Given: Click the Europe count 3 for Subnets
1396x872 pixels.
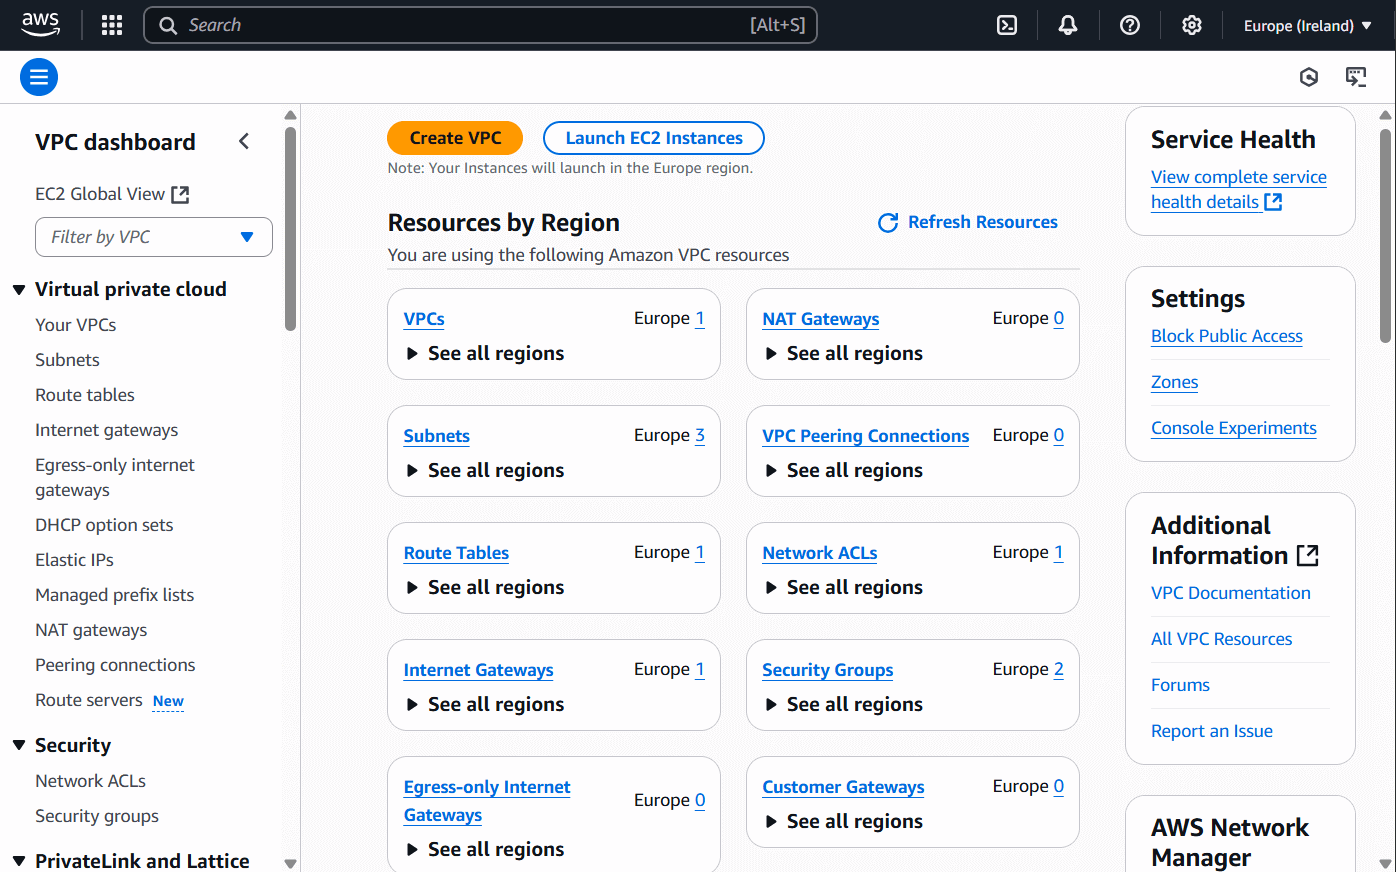Looking at the screenshot, I should pos(700,435).
